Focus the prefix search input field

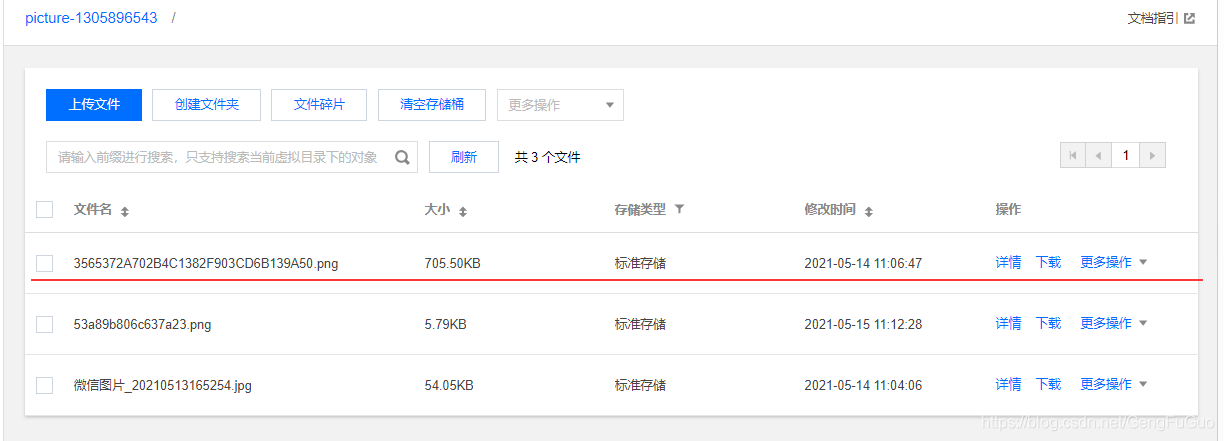tap(218, 157)
